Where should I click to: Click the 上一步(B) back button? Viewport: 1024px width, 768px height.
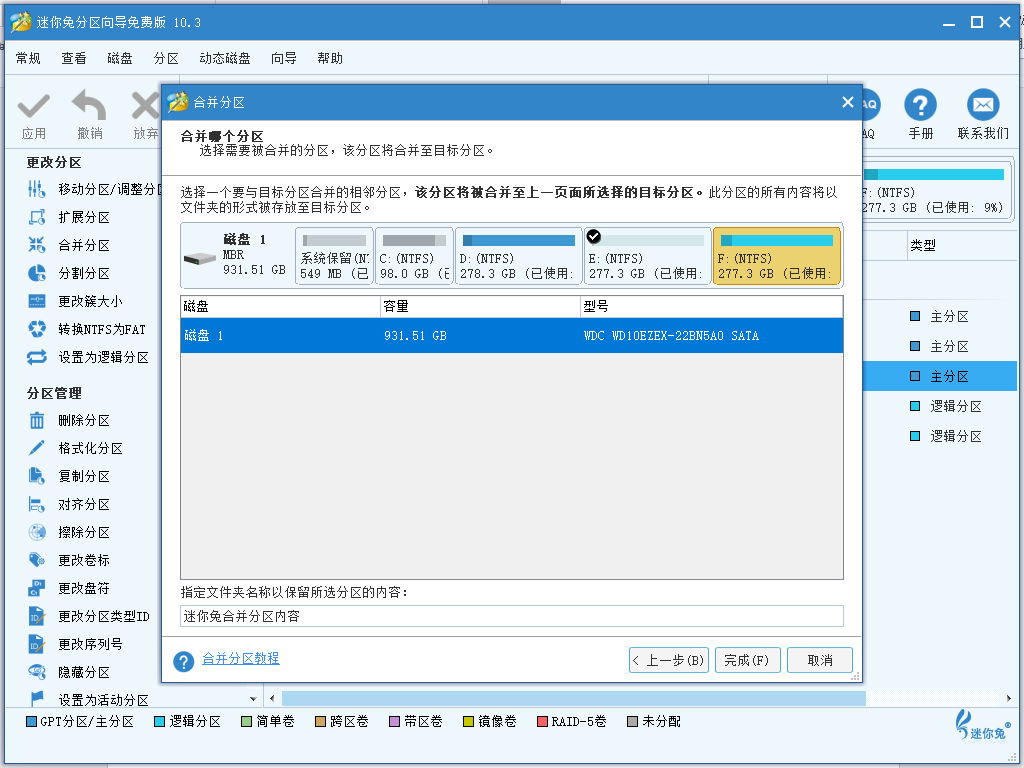[x=669, y=660]
